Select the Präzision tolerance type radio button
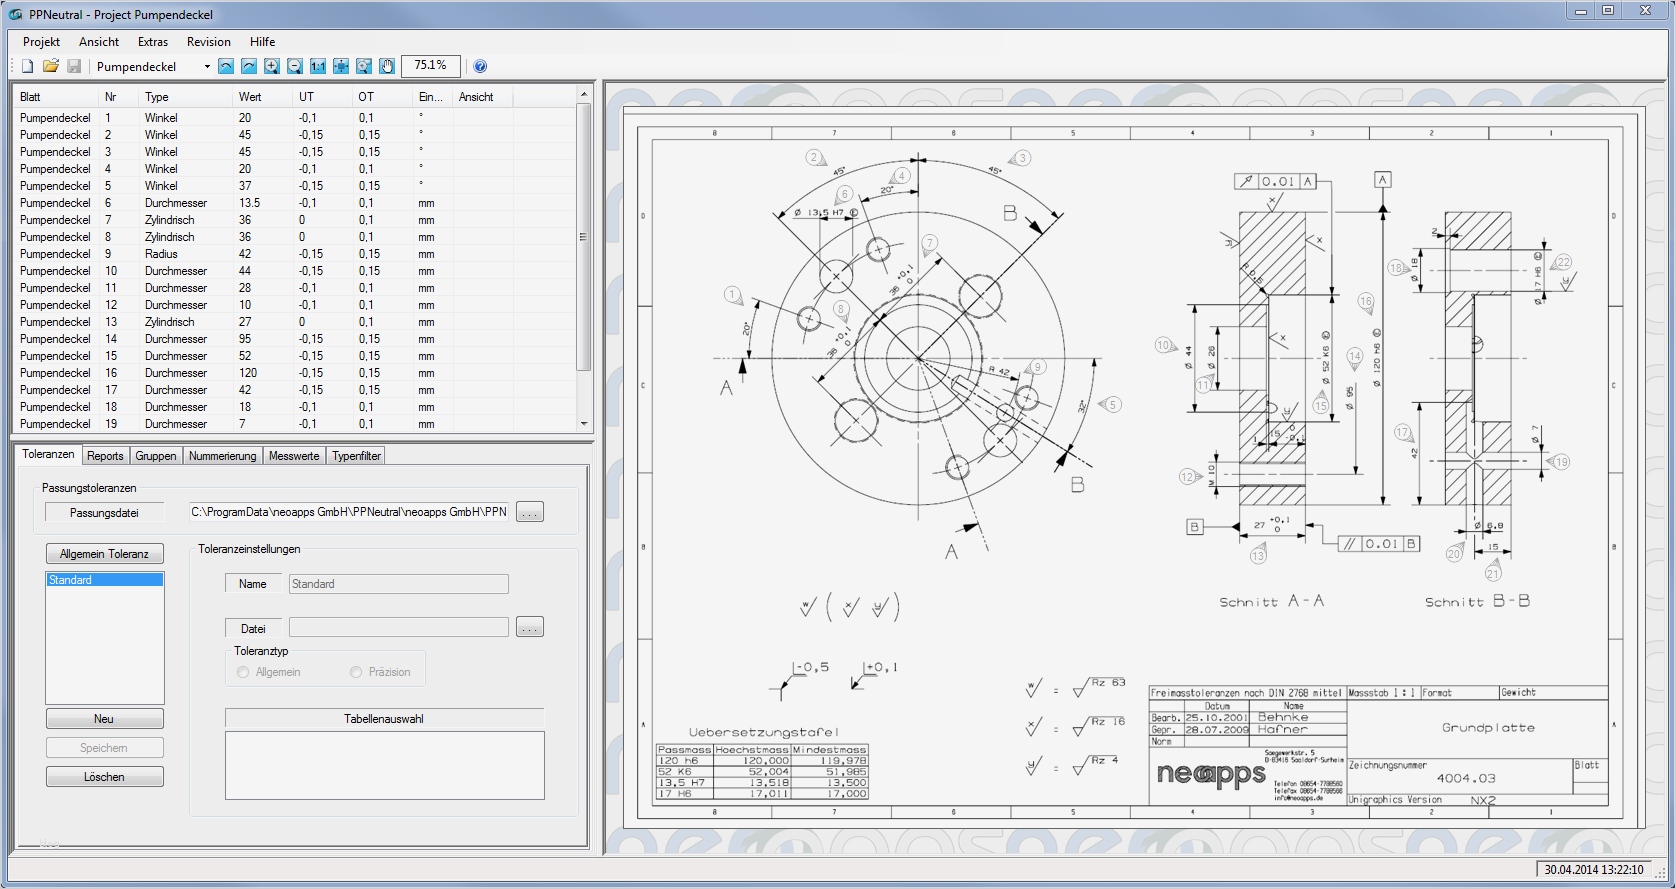This screenshot has width=1676, height=889. point(356,672)
